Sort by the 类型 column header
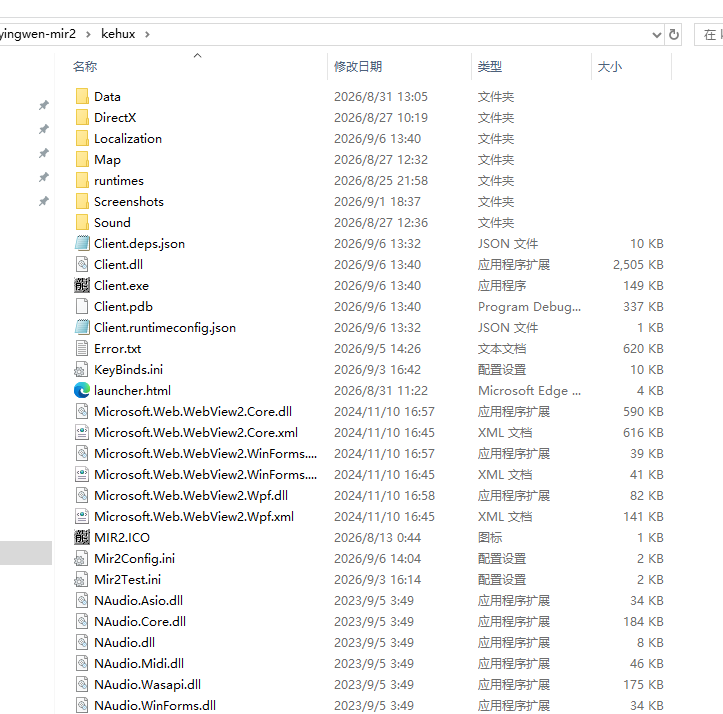This screenshot has height=714, width=723. [490, 66]
